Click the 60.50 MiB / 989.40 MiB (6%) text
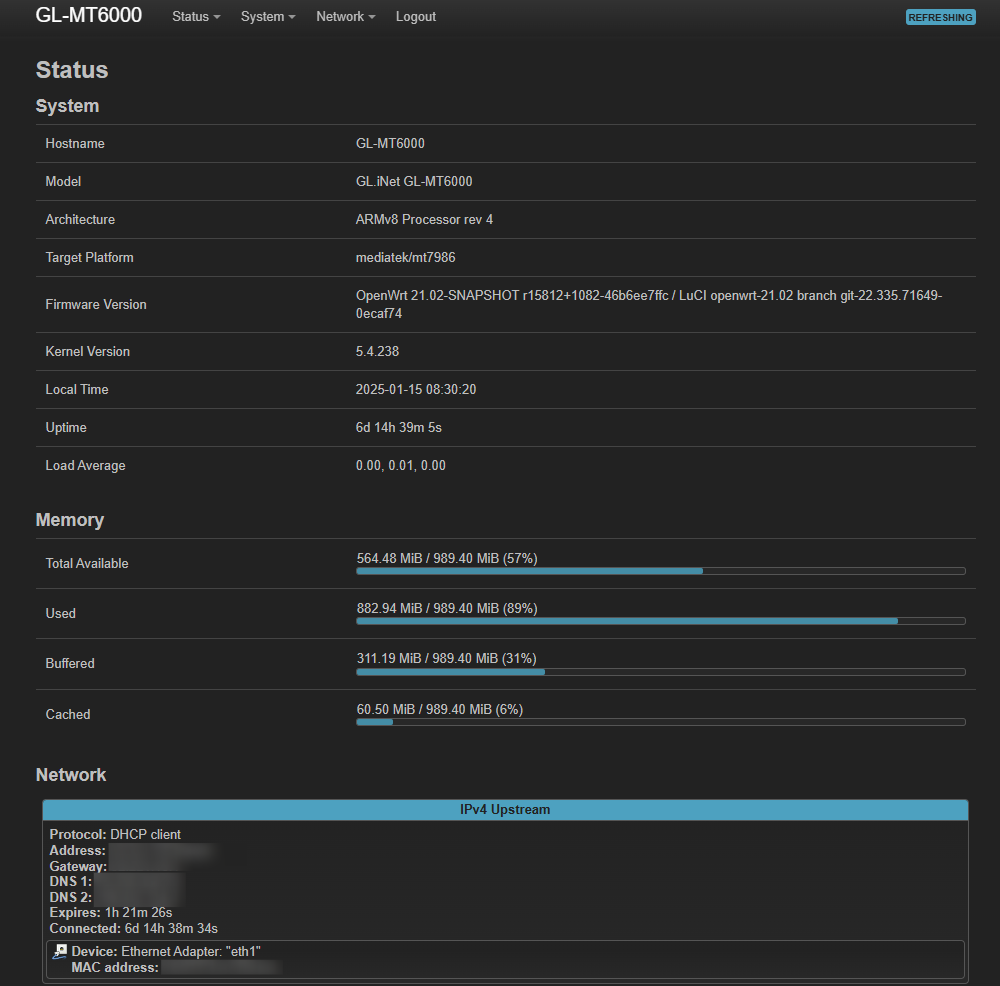 tap(440, 709)
